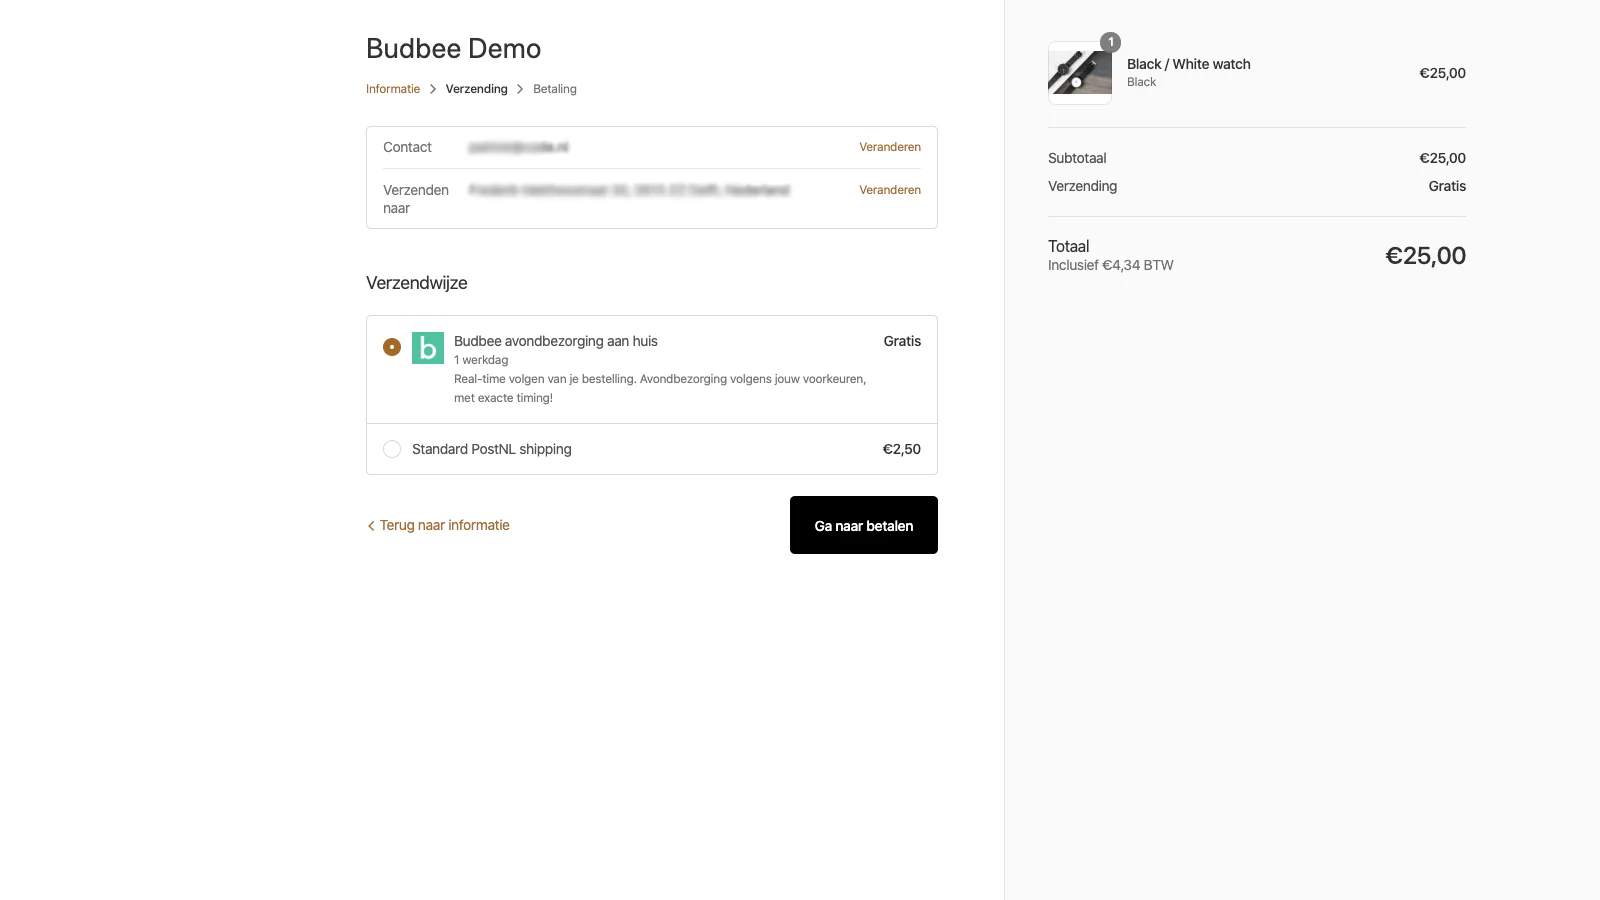Click the €2,50 PostNL shipping price
Screen dimensions: 1600x900
point(901,449)
